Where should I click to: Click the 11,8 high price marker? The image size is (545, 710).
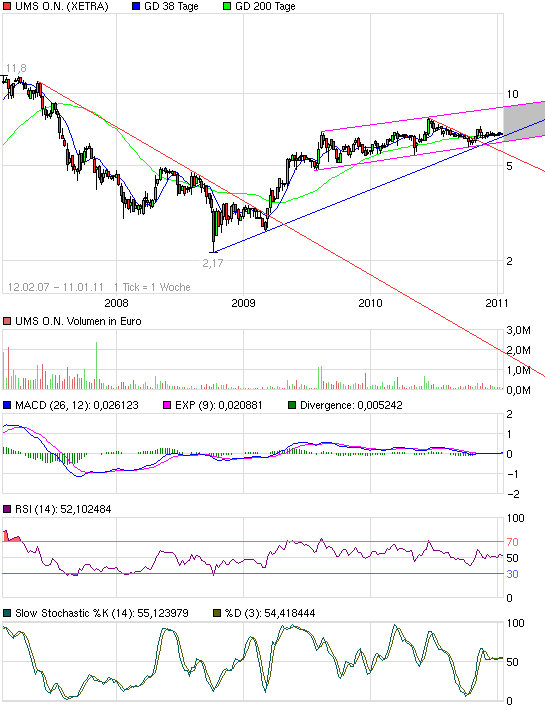16,68
